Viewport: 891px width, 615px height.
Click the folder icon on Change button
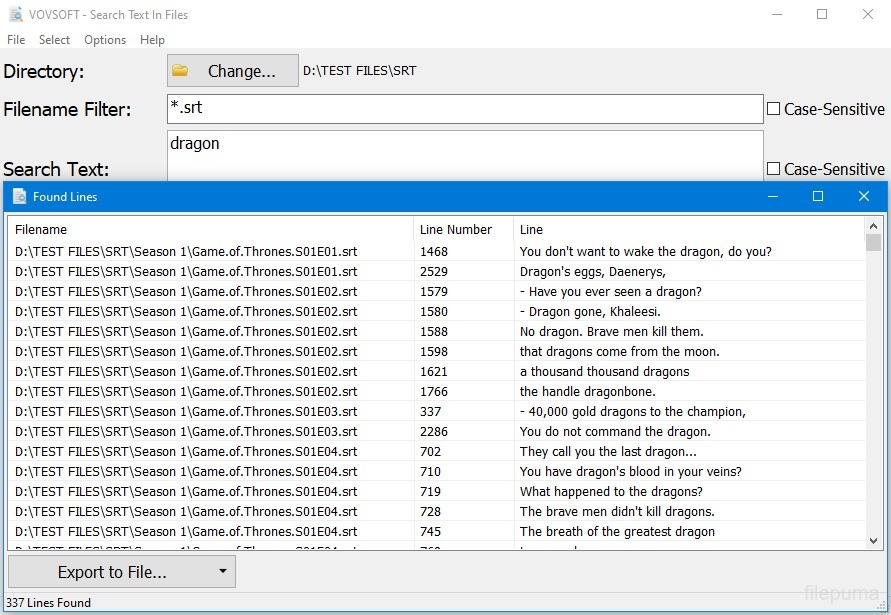(180, 71)
